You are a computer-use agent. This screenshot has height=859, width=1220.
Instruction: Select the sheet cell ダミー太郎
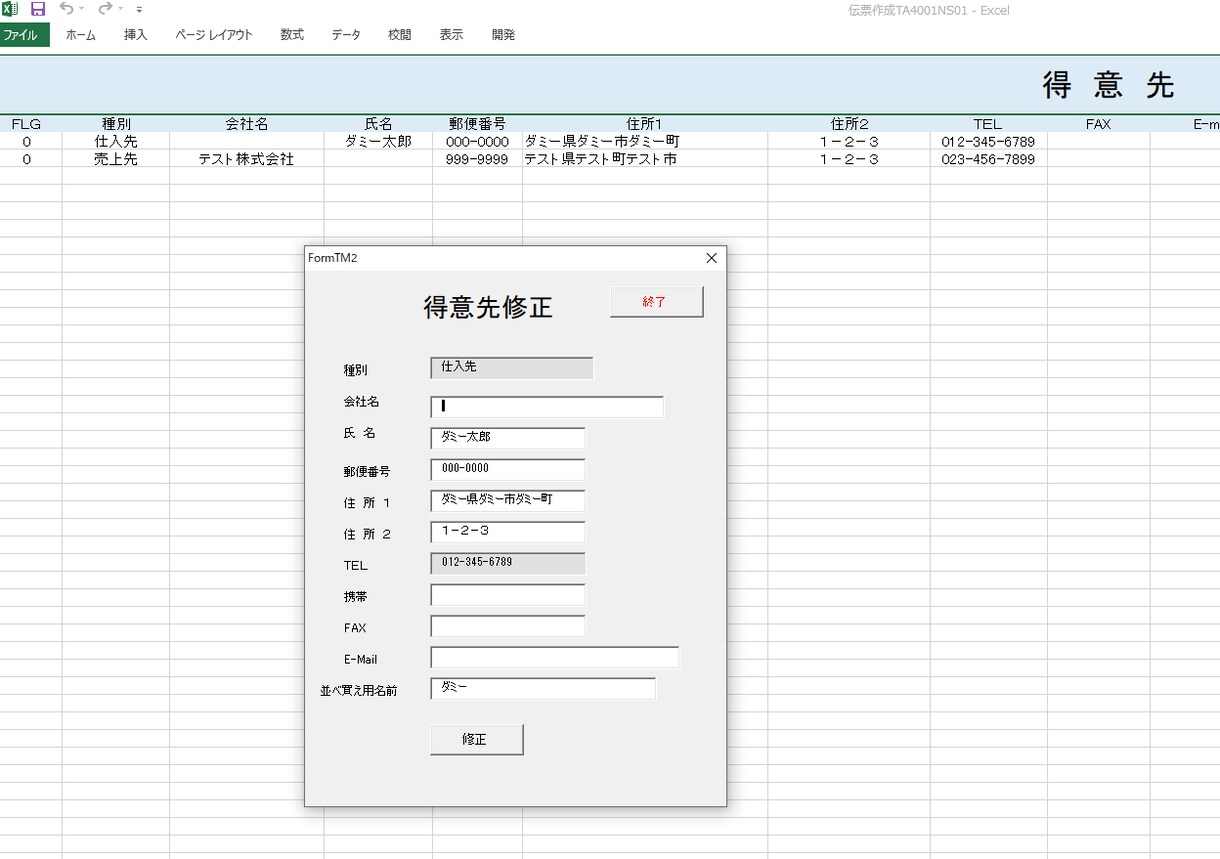tap(378, 142)
